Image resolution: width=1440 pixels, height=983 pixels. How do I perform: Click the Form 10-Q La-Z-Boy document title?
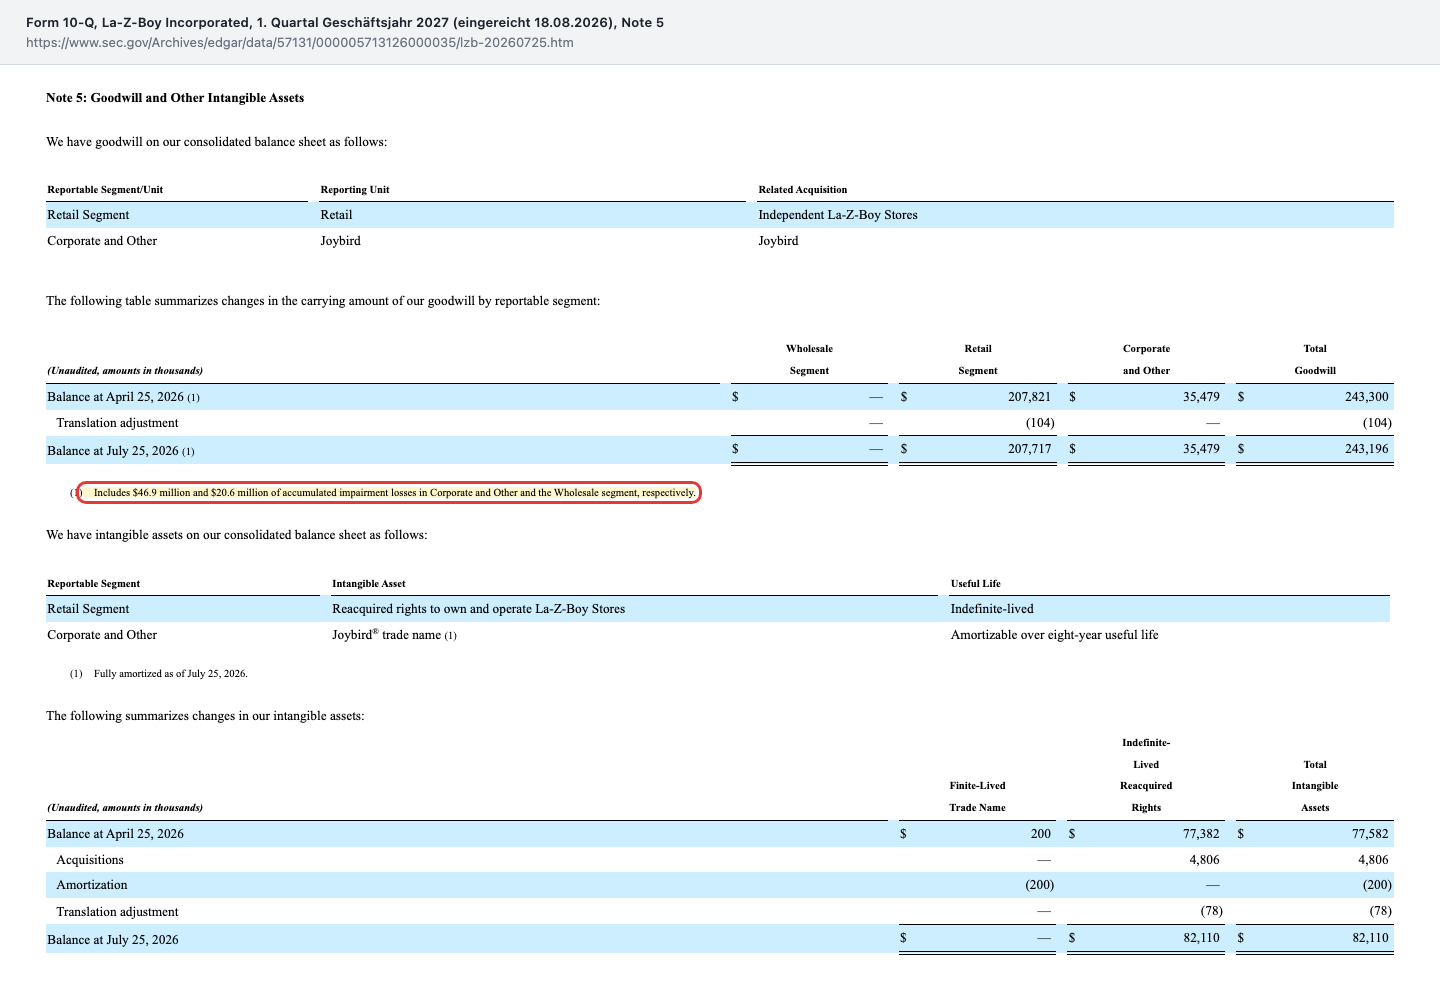tap(345, 22)
